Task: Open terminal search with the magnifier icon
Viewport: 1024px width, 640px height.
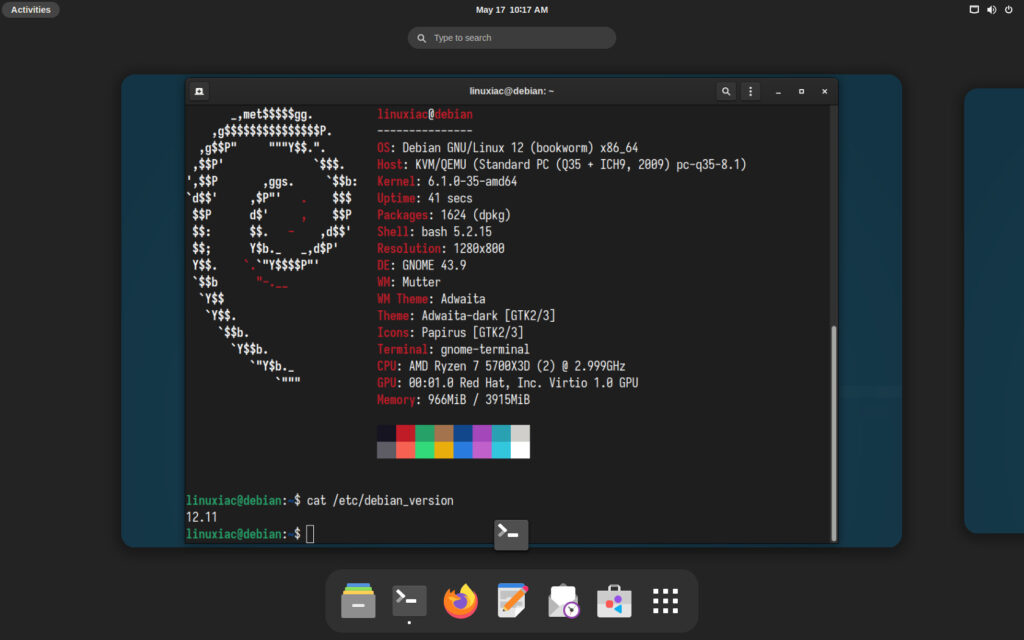Action: click(726, 91)
